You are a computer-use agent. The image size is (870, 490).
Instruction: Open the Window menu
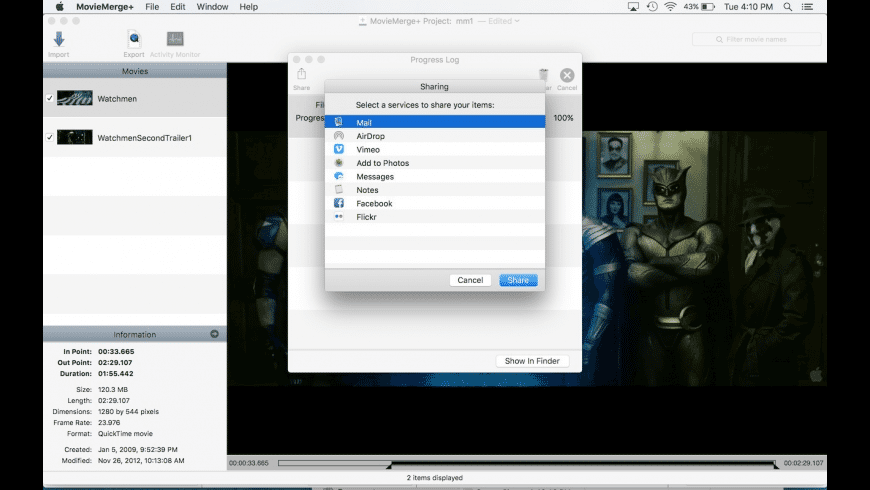pyautogui.click(x=212, y=7)
